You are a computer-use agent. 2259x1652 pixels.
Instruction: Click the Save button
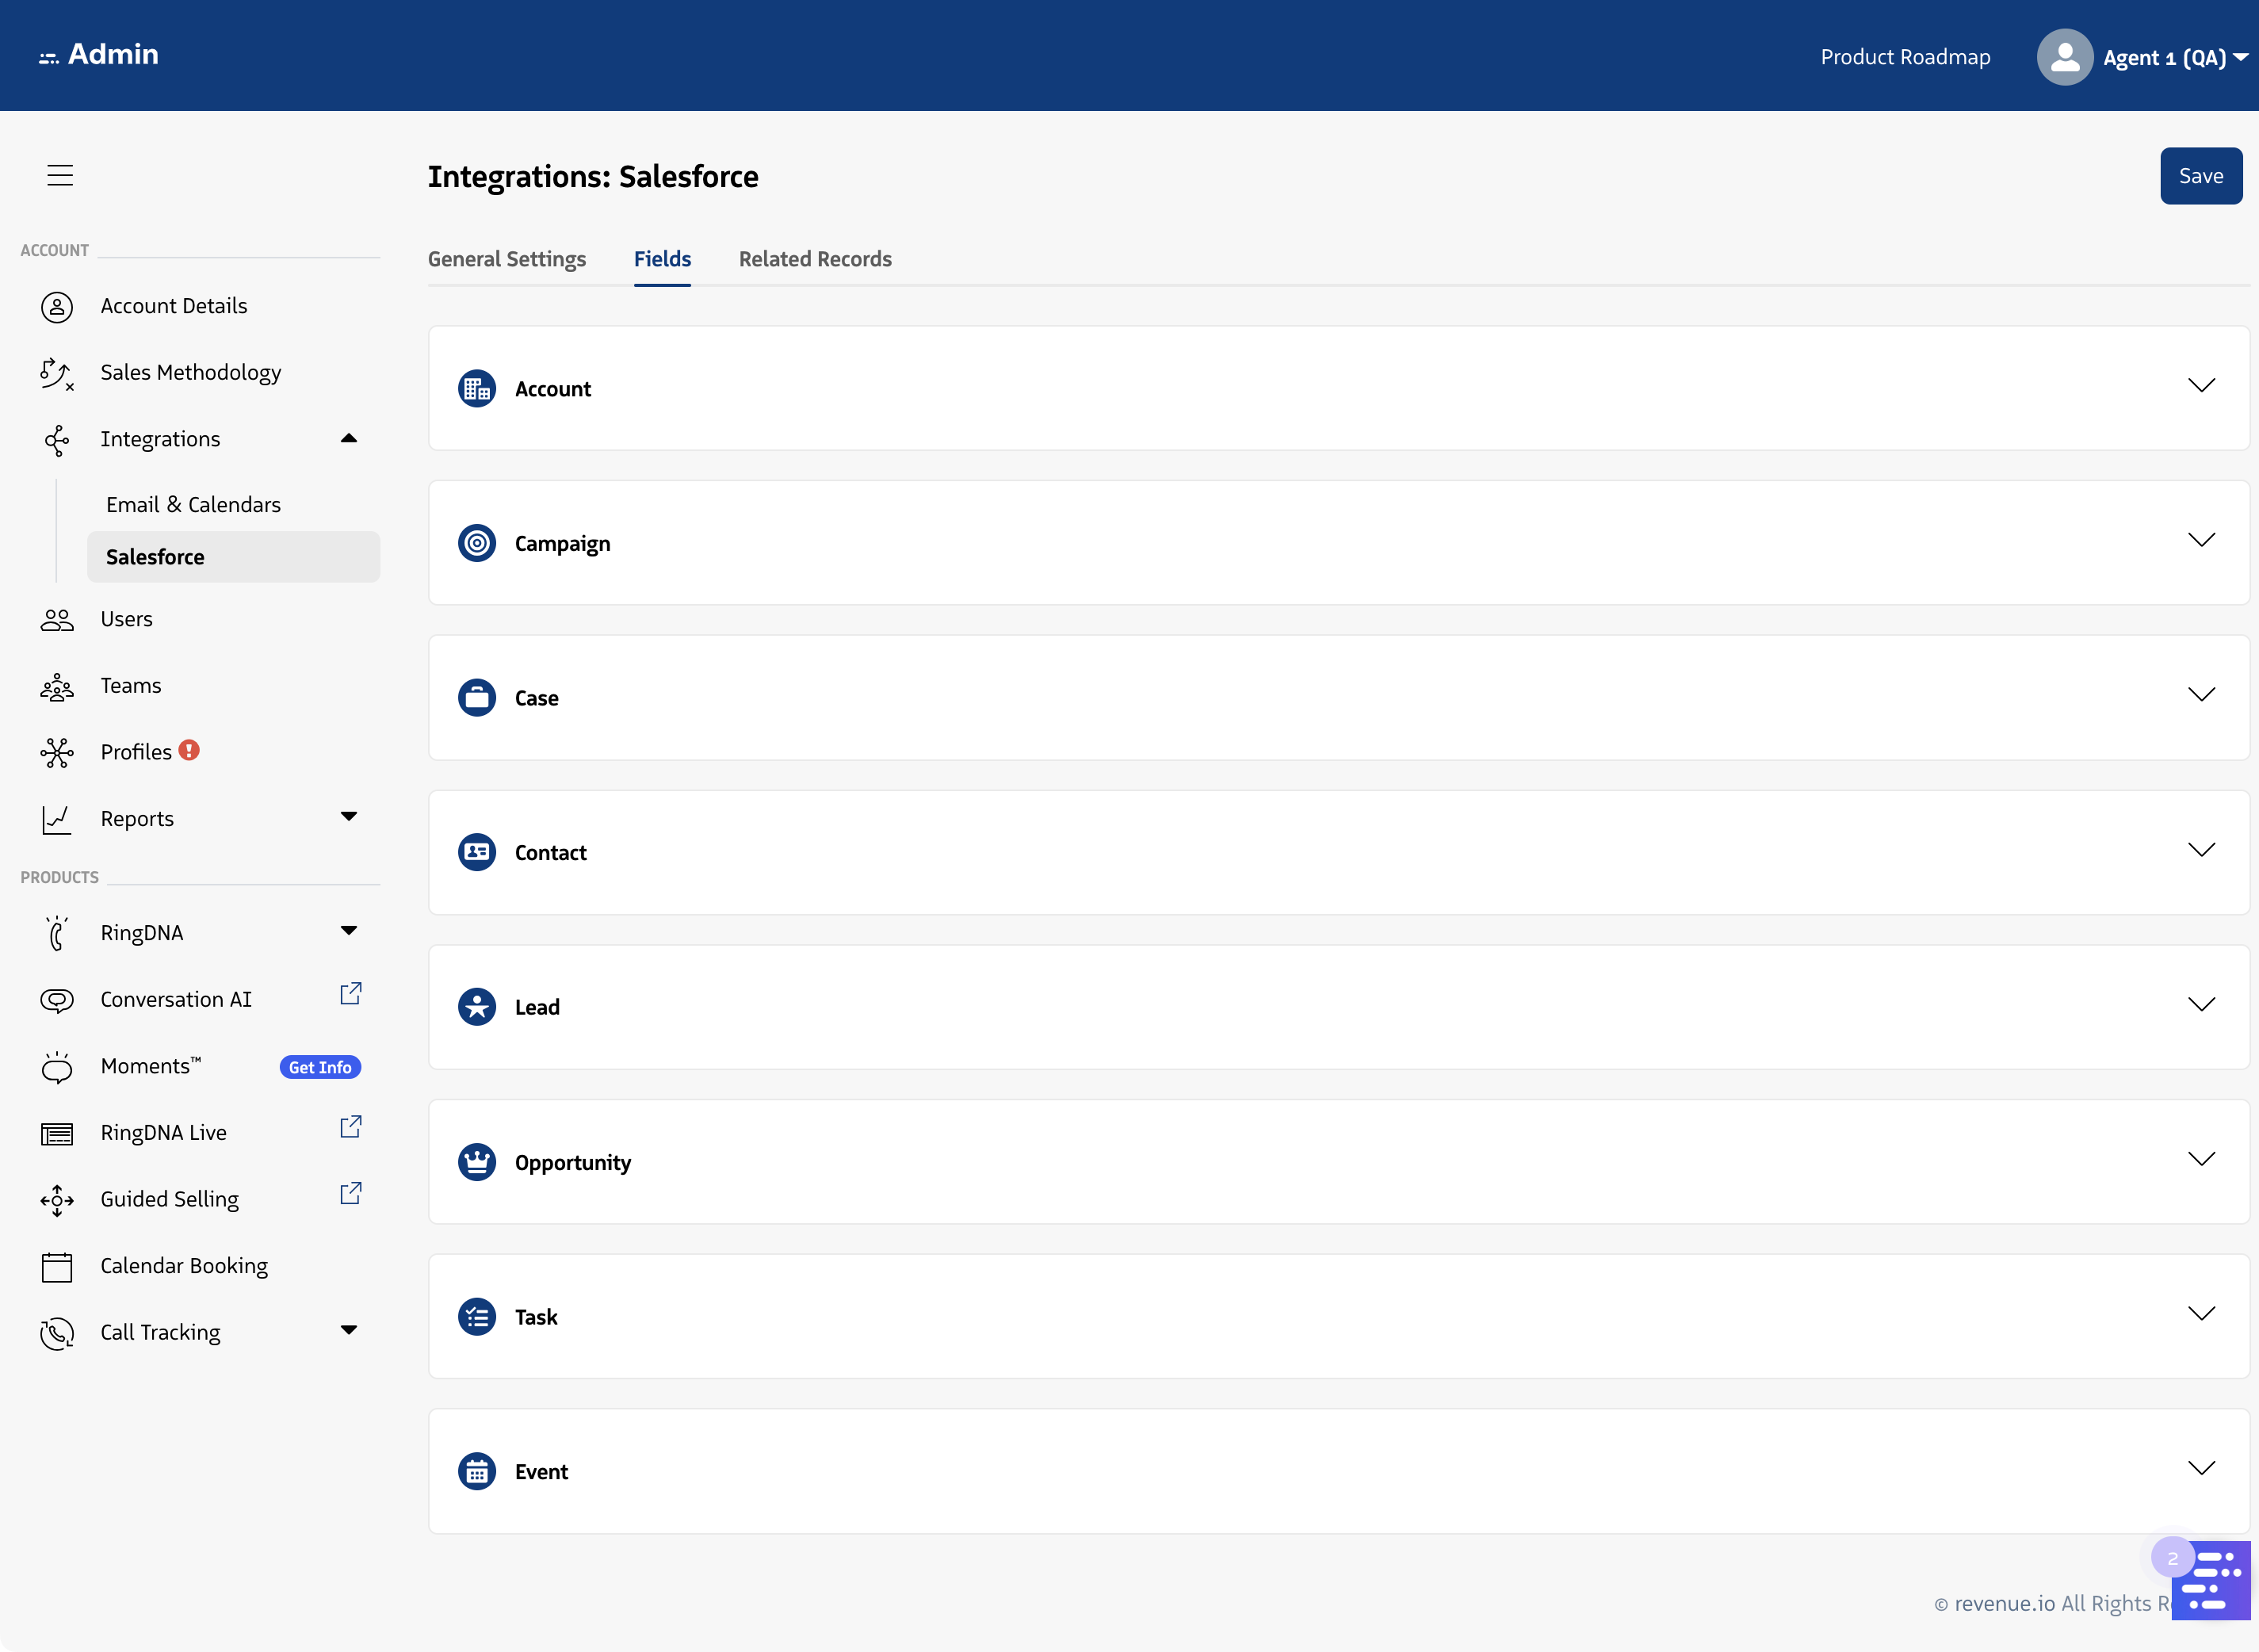[2200, 176]
